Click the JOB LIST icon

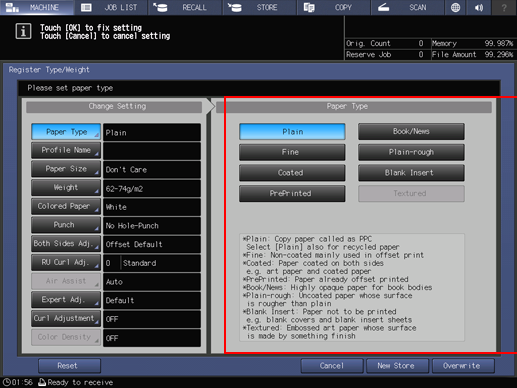click(86, 7)
